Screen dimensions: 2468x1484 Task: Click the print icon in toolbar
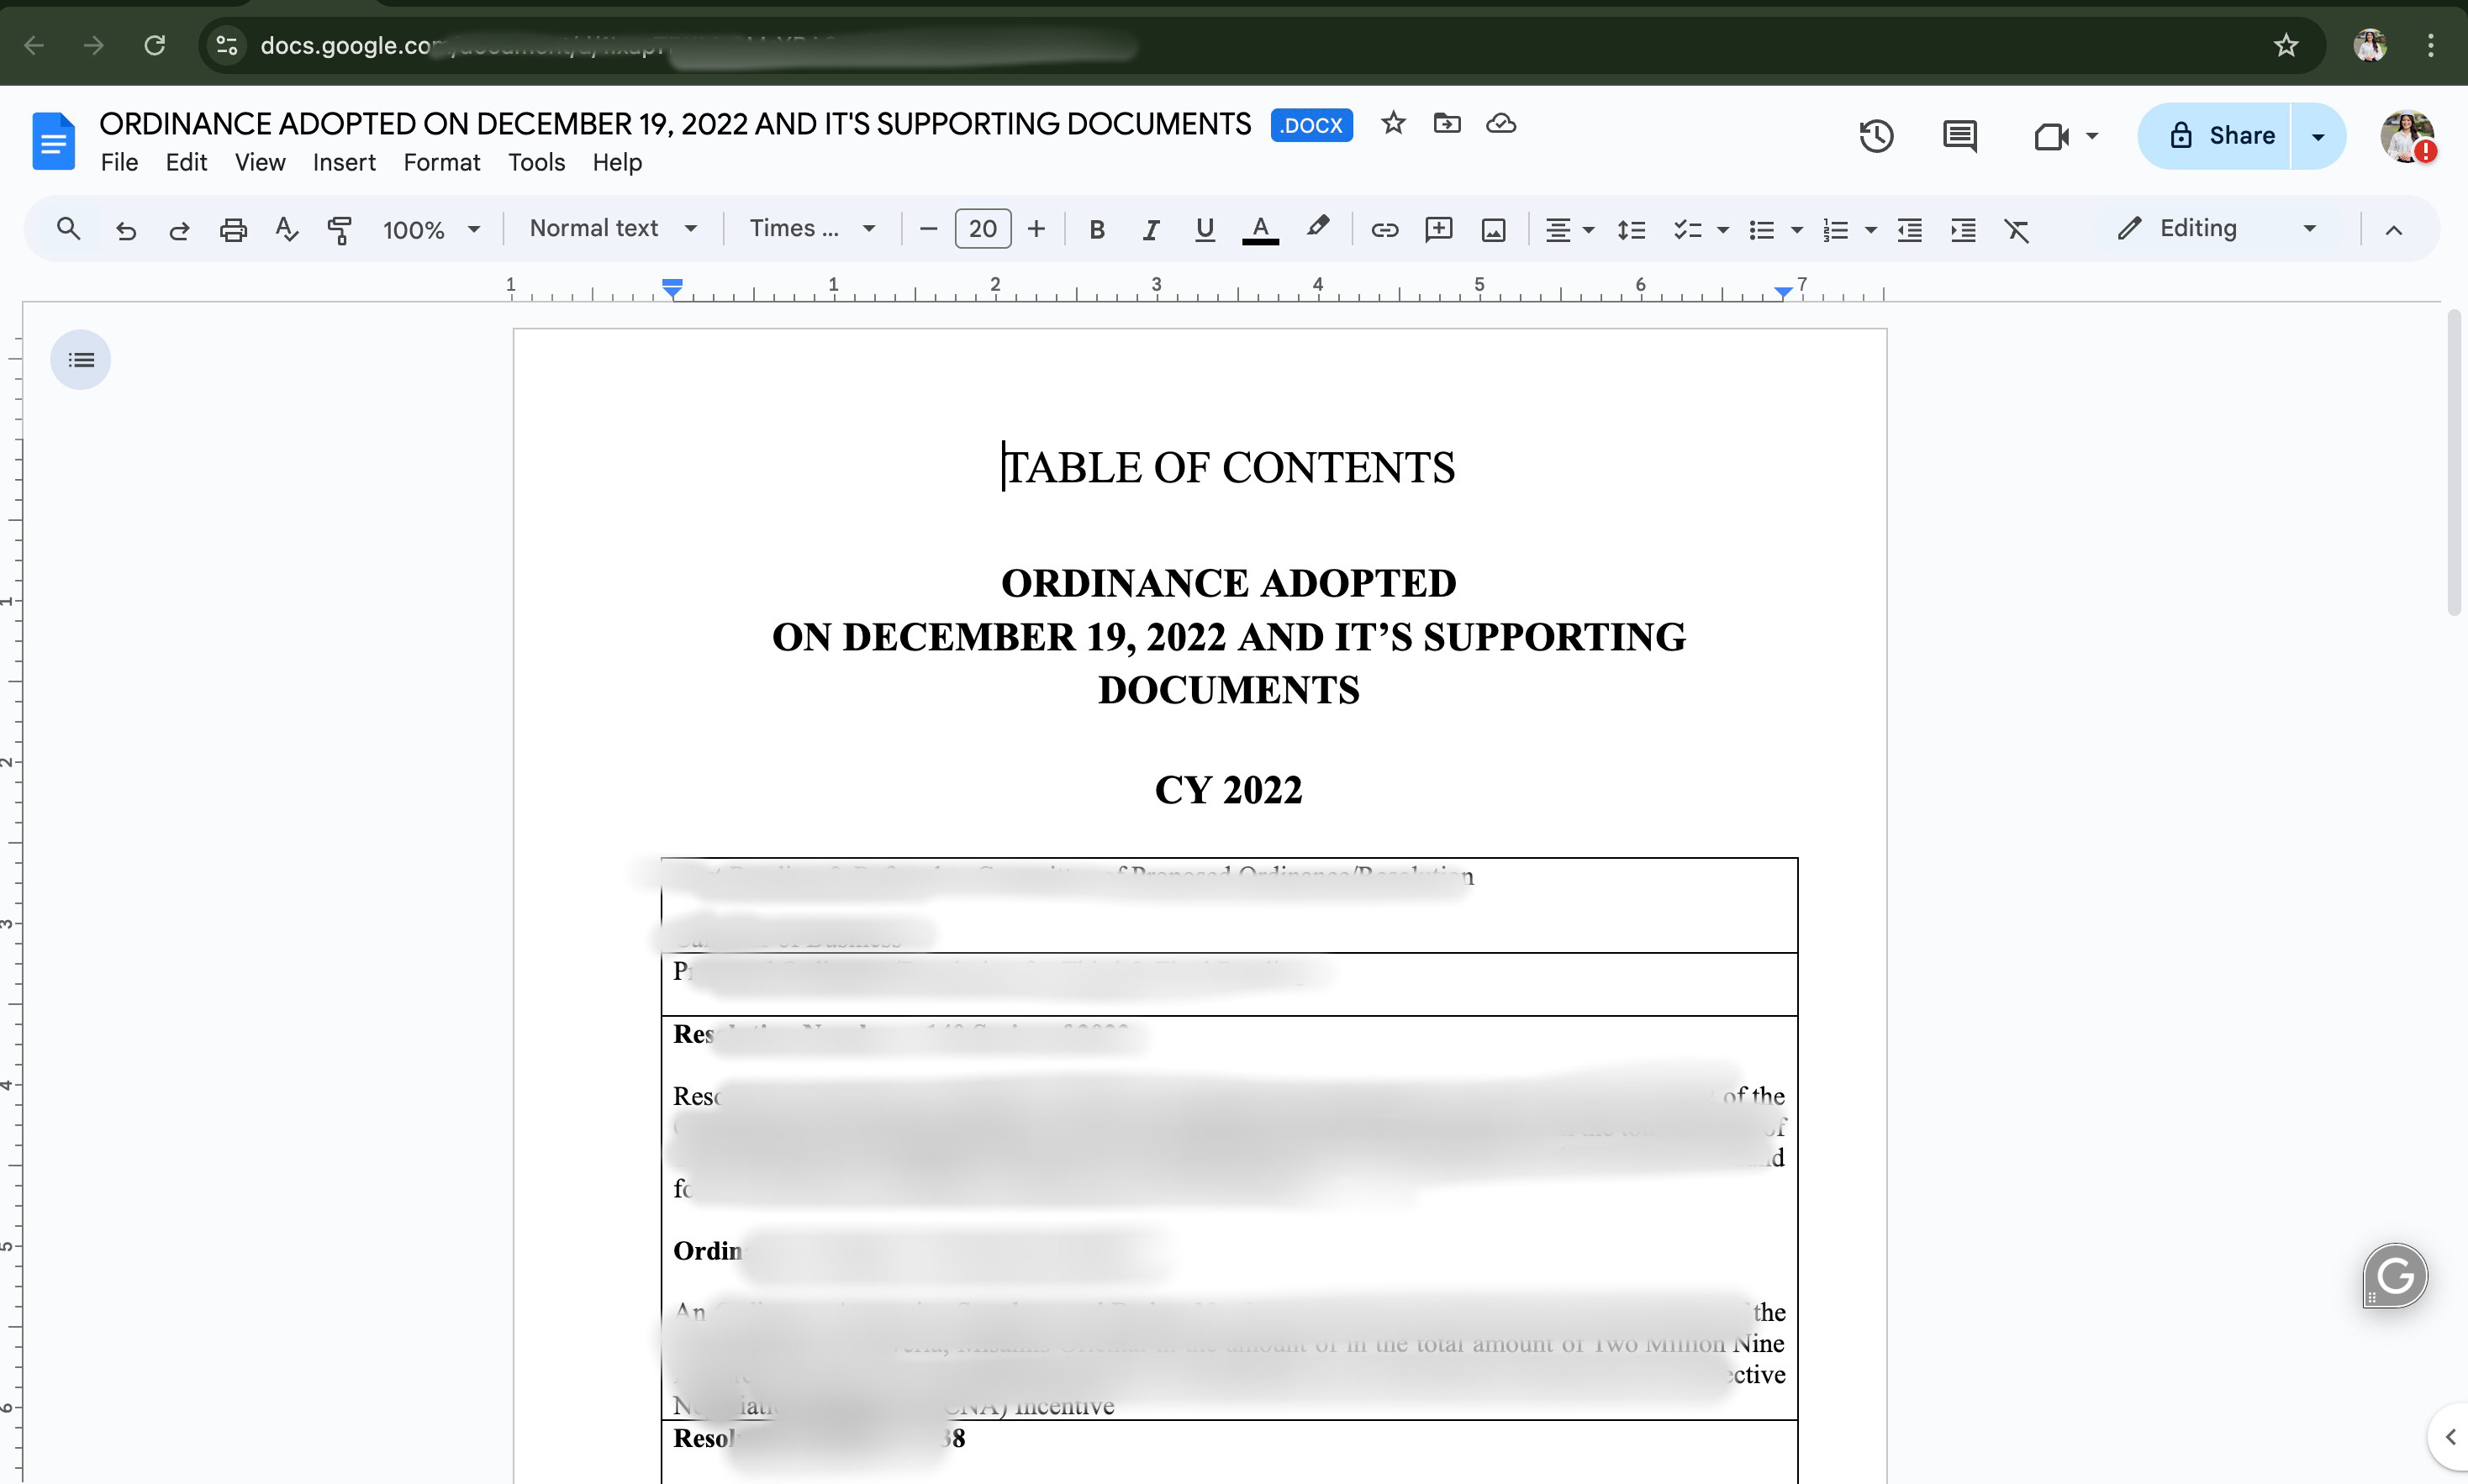pos(233,230)
